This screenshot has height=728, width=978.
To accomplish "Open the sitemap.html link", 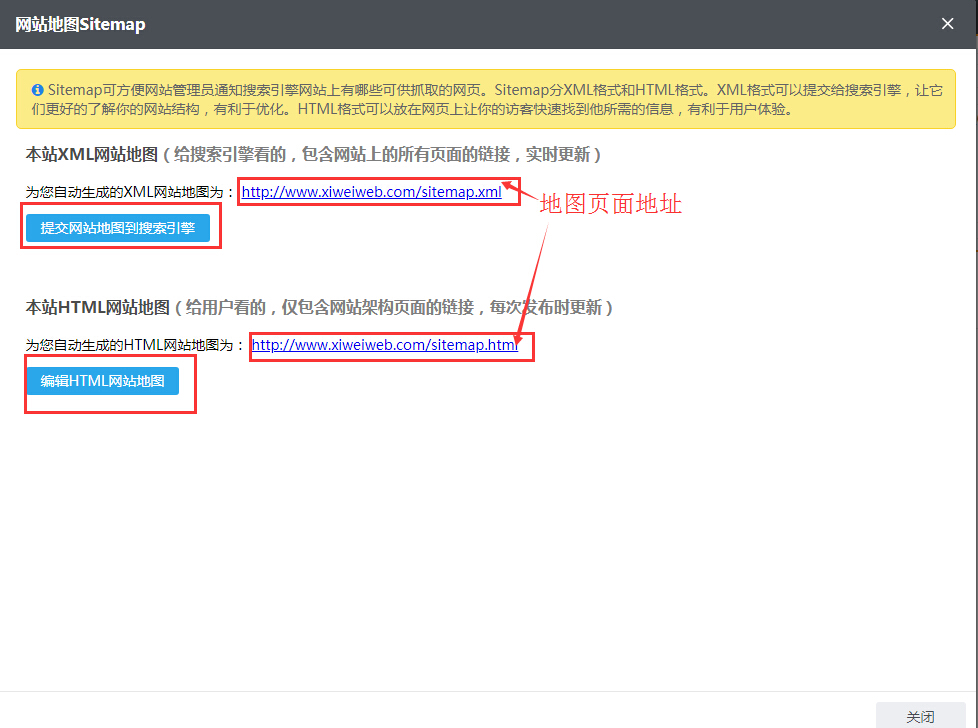I will (x=384, y=345).
